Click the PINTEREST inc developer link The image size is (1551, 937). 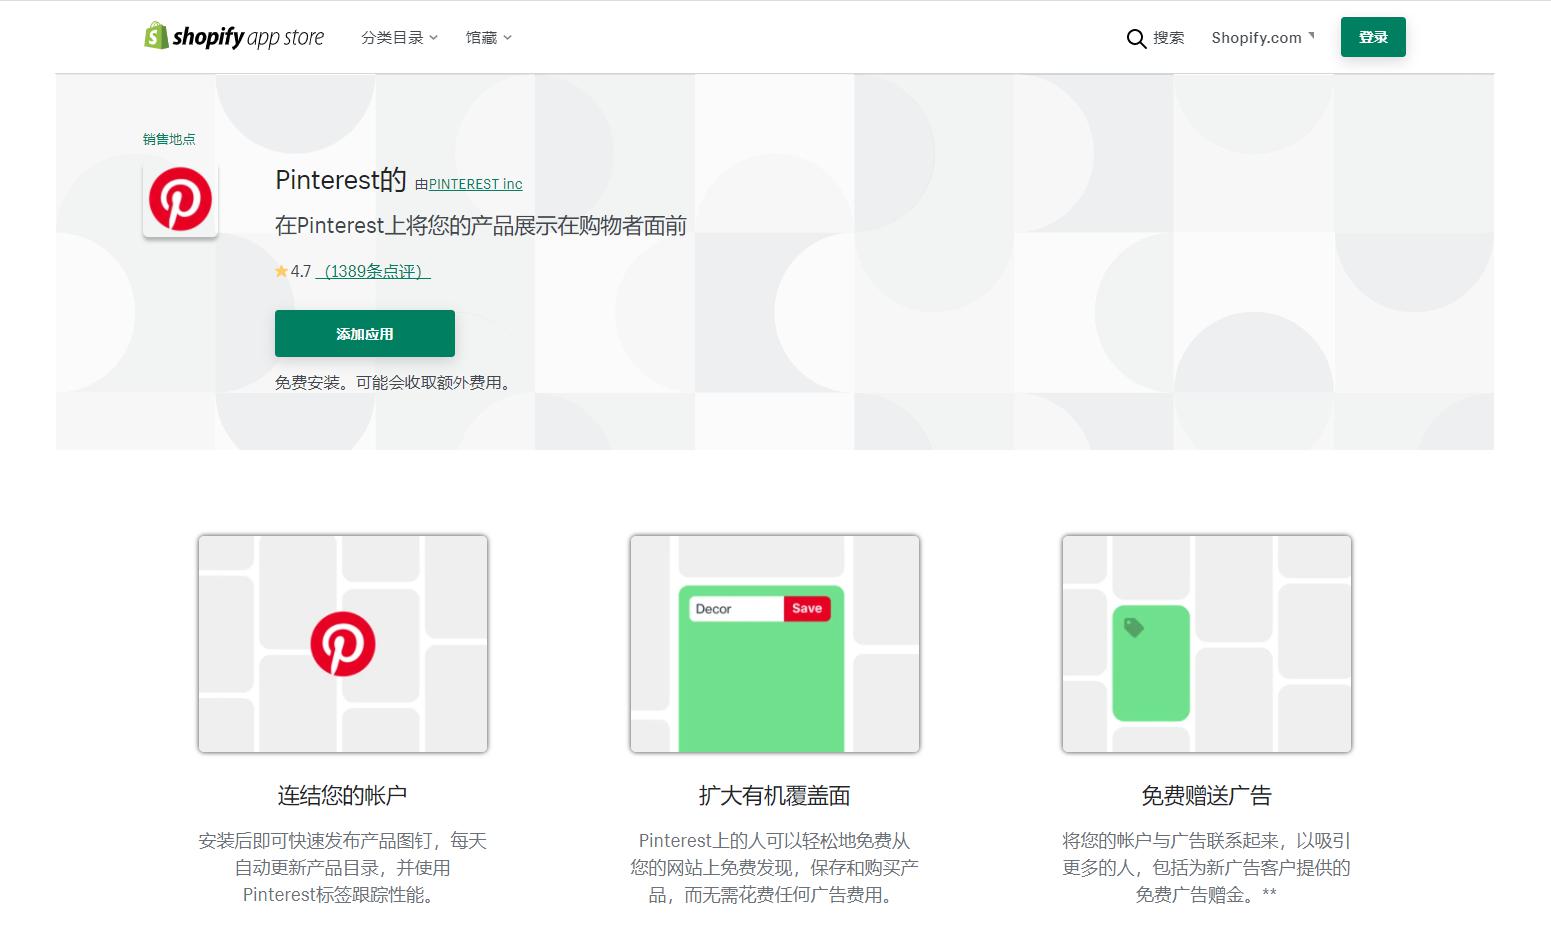coord(475,184)
